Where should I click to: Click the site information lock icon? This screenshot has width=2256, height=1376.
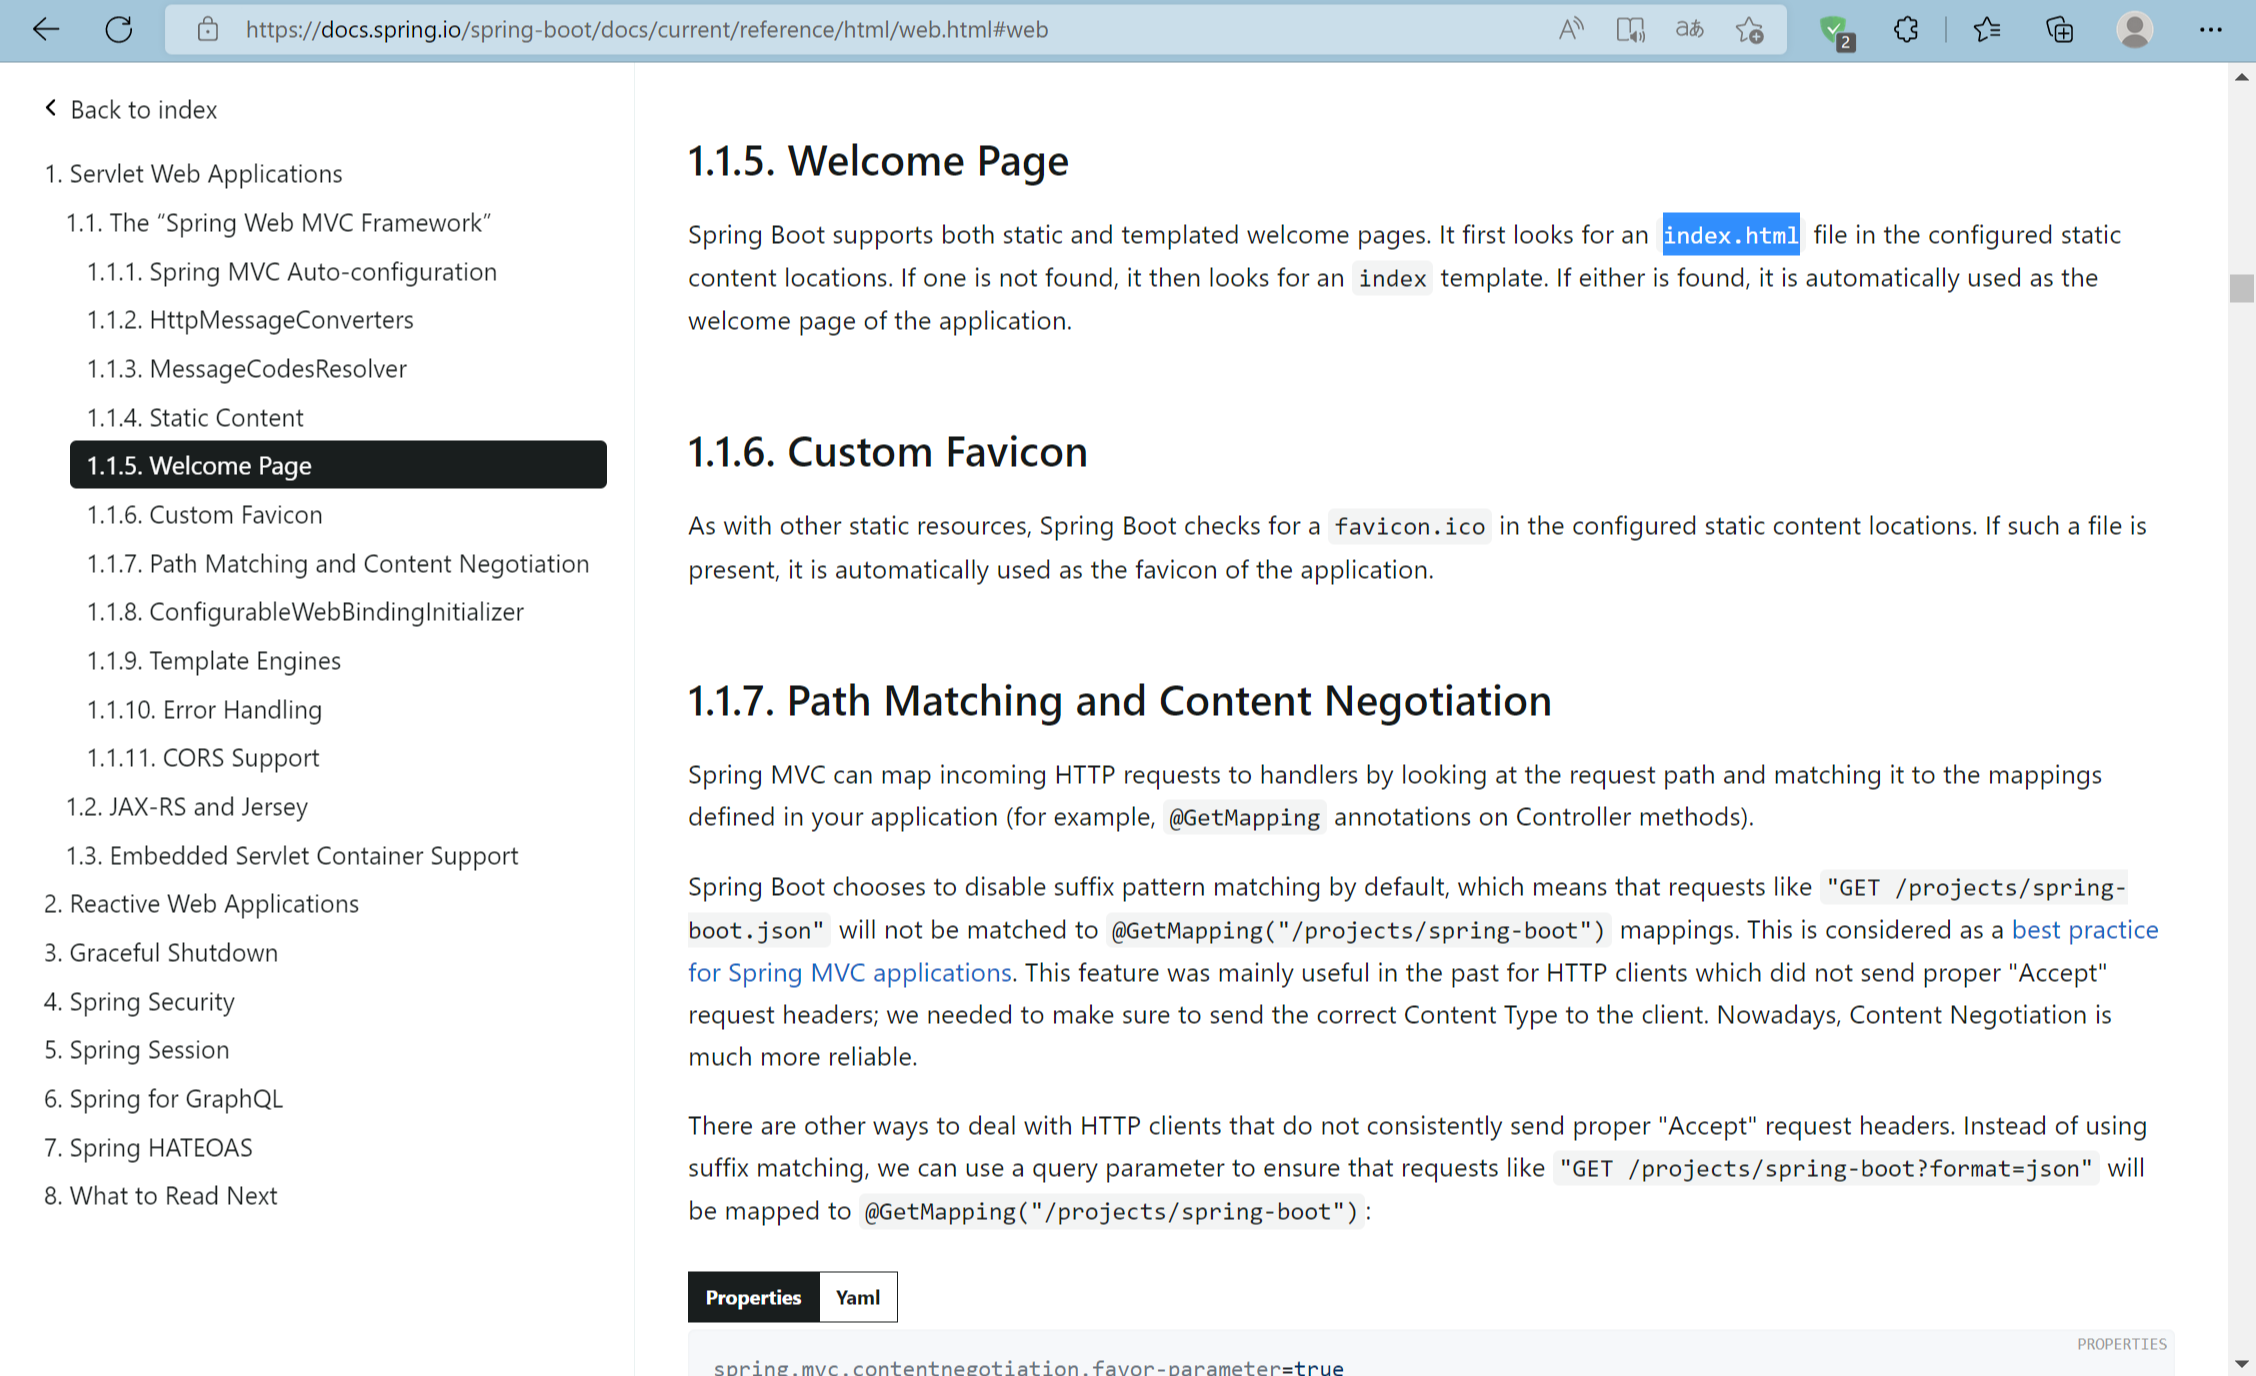click(x=208, y=29)
